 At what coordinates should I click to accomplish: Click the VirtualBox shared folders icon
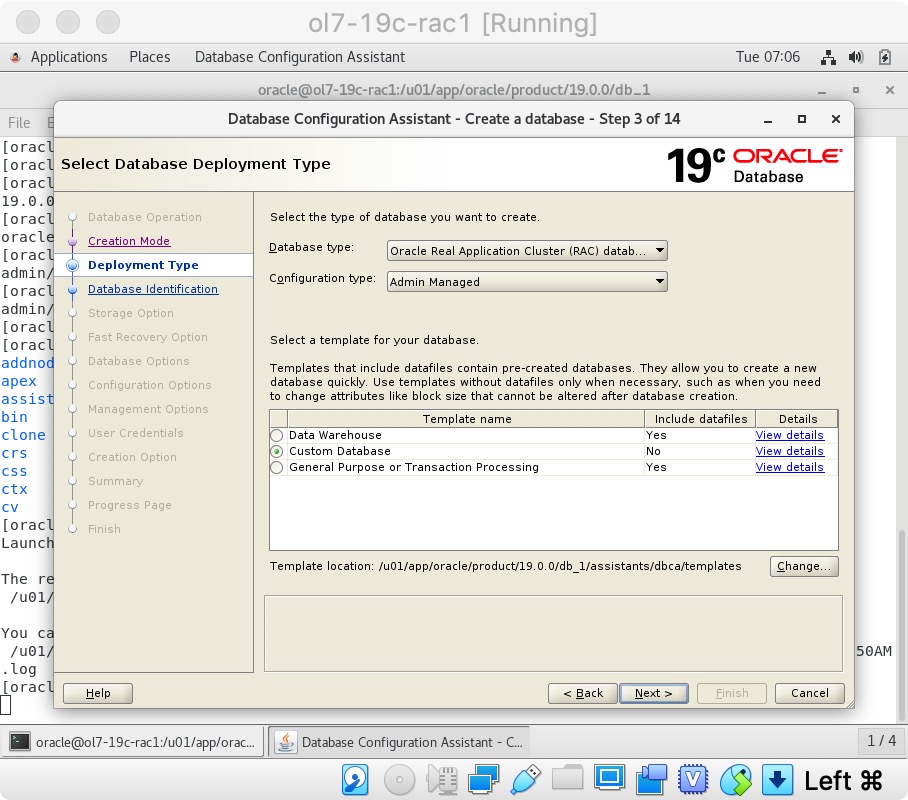(x=568, y=777)
